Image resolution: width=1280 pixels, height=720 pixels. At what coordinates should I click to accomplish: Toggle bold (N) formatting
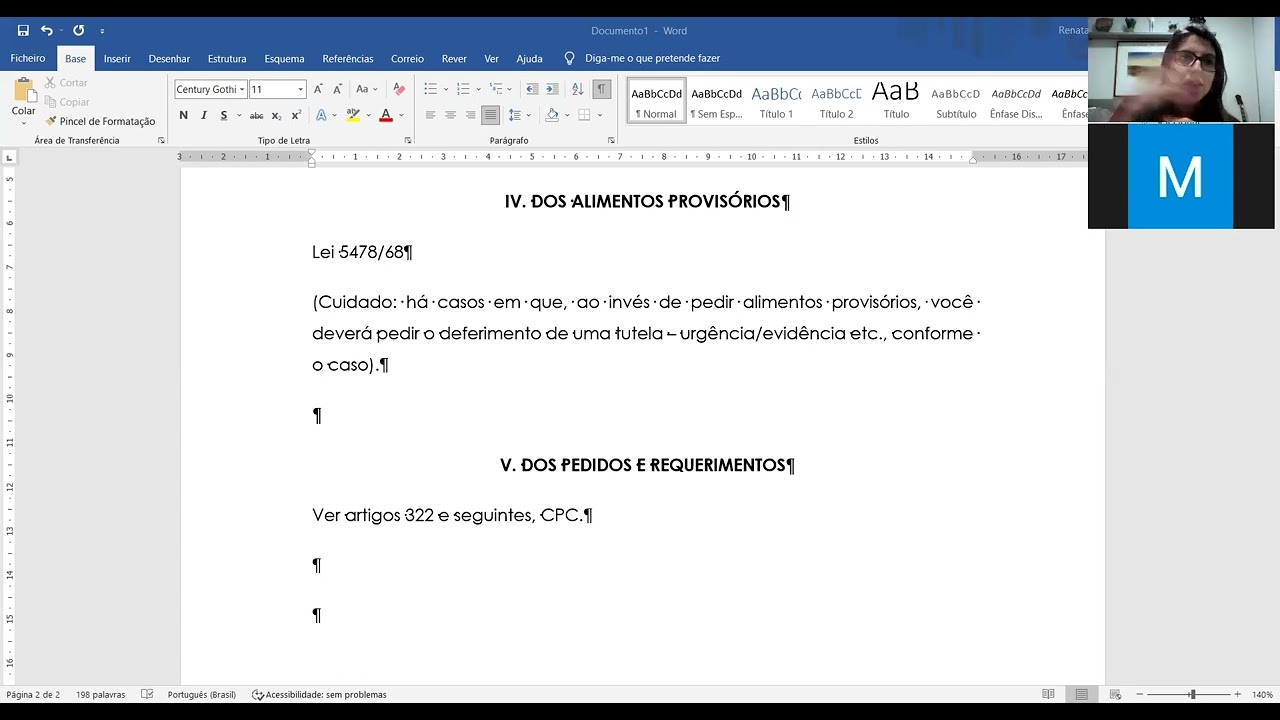tap(183, 115)
